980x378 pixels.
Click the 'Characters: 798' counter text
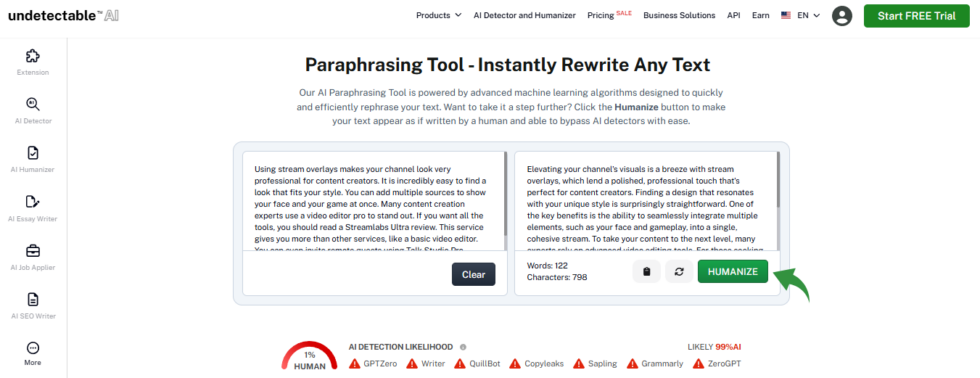pos(557,277)
